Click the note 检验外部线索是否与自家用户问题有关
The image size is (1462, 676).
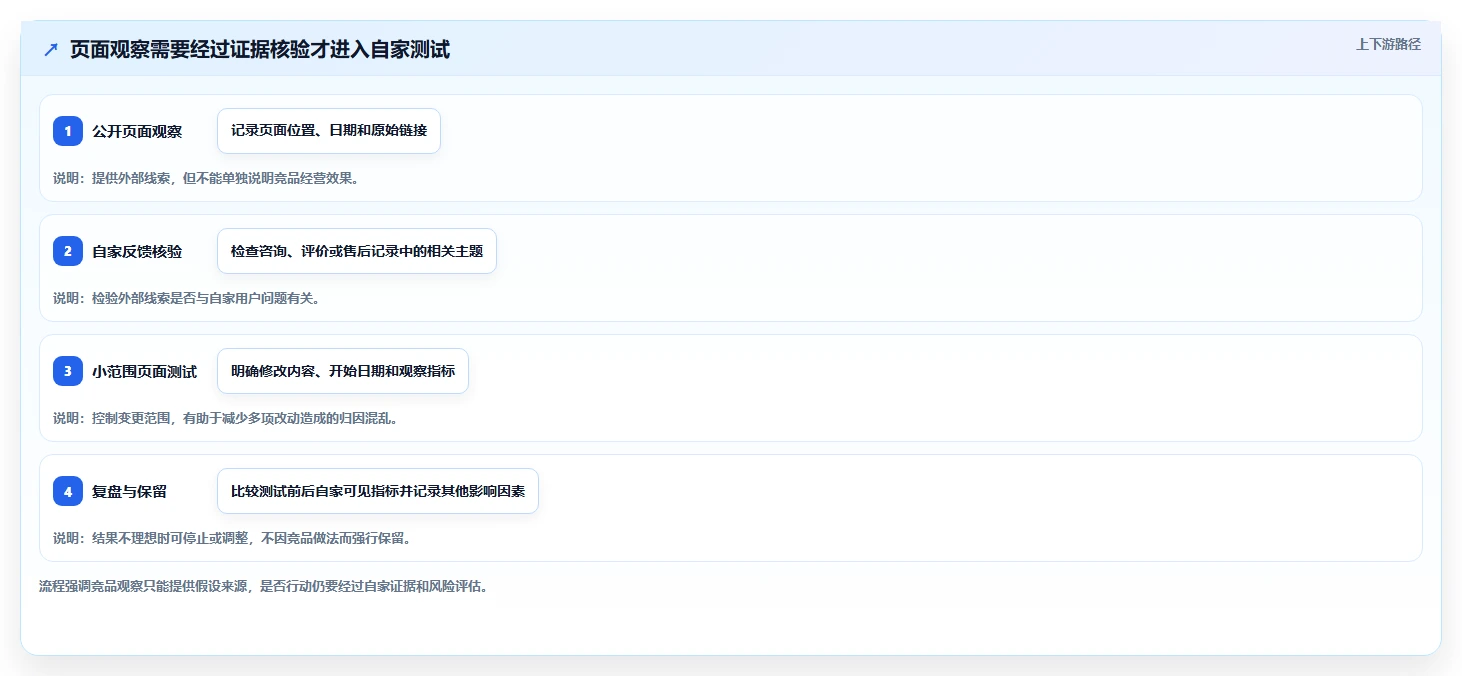coord(206,298)
